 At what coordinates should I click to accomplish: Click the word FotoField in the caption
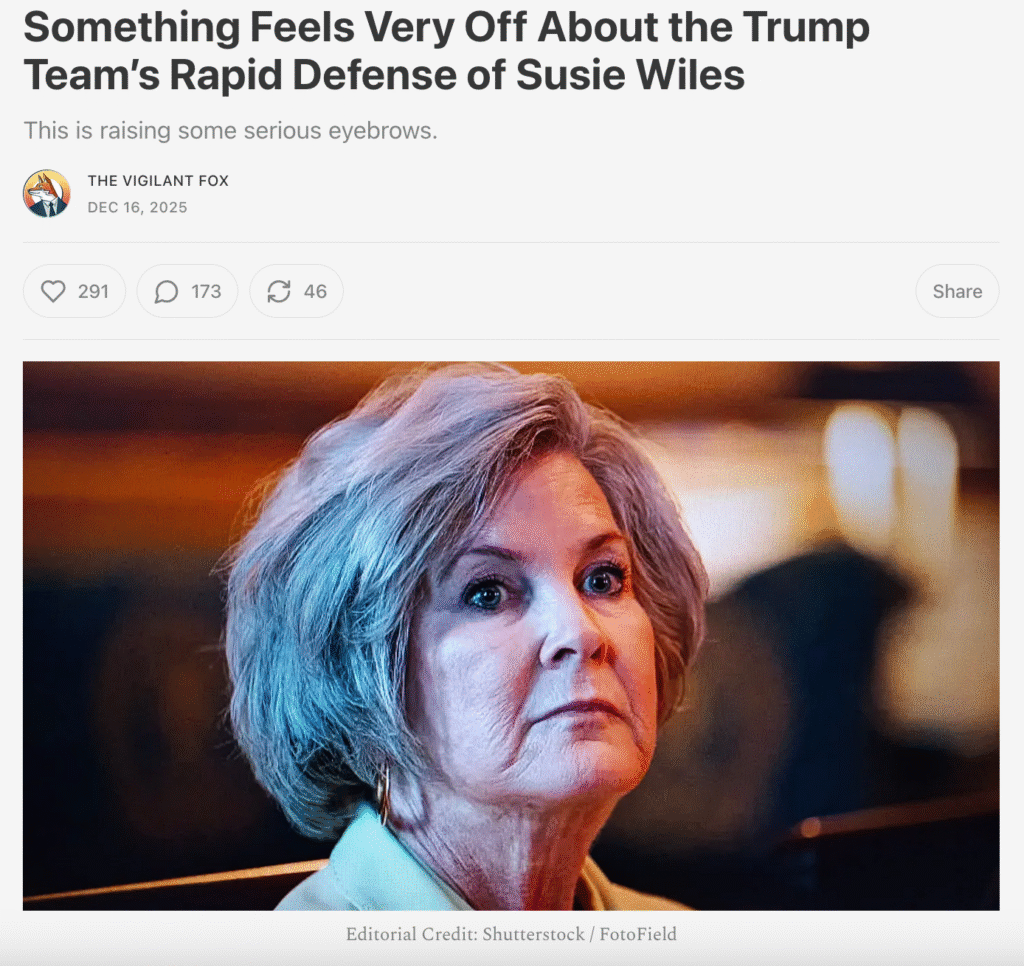(638, 934)
